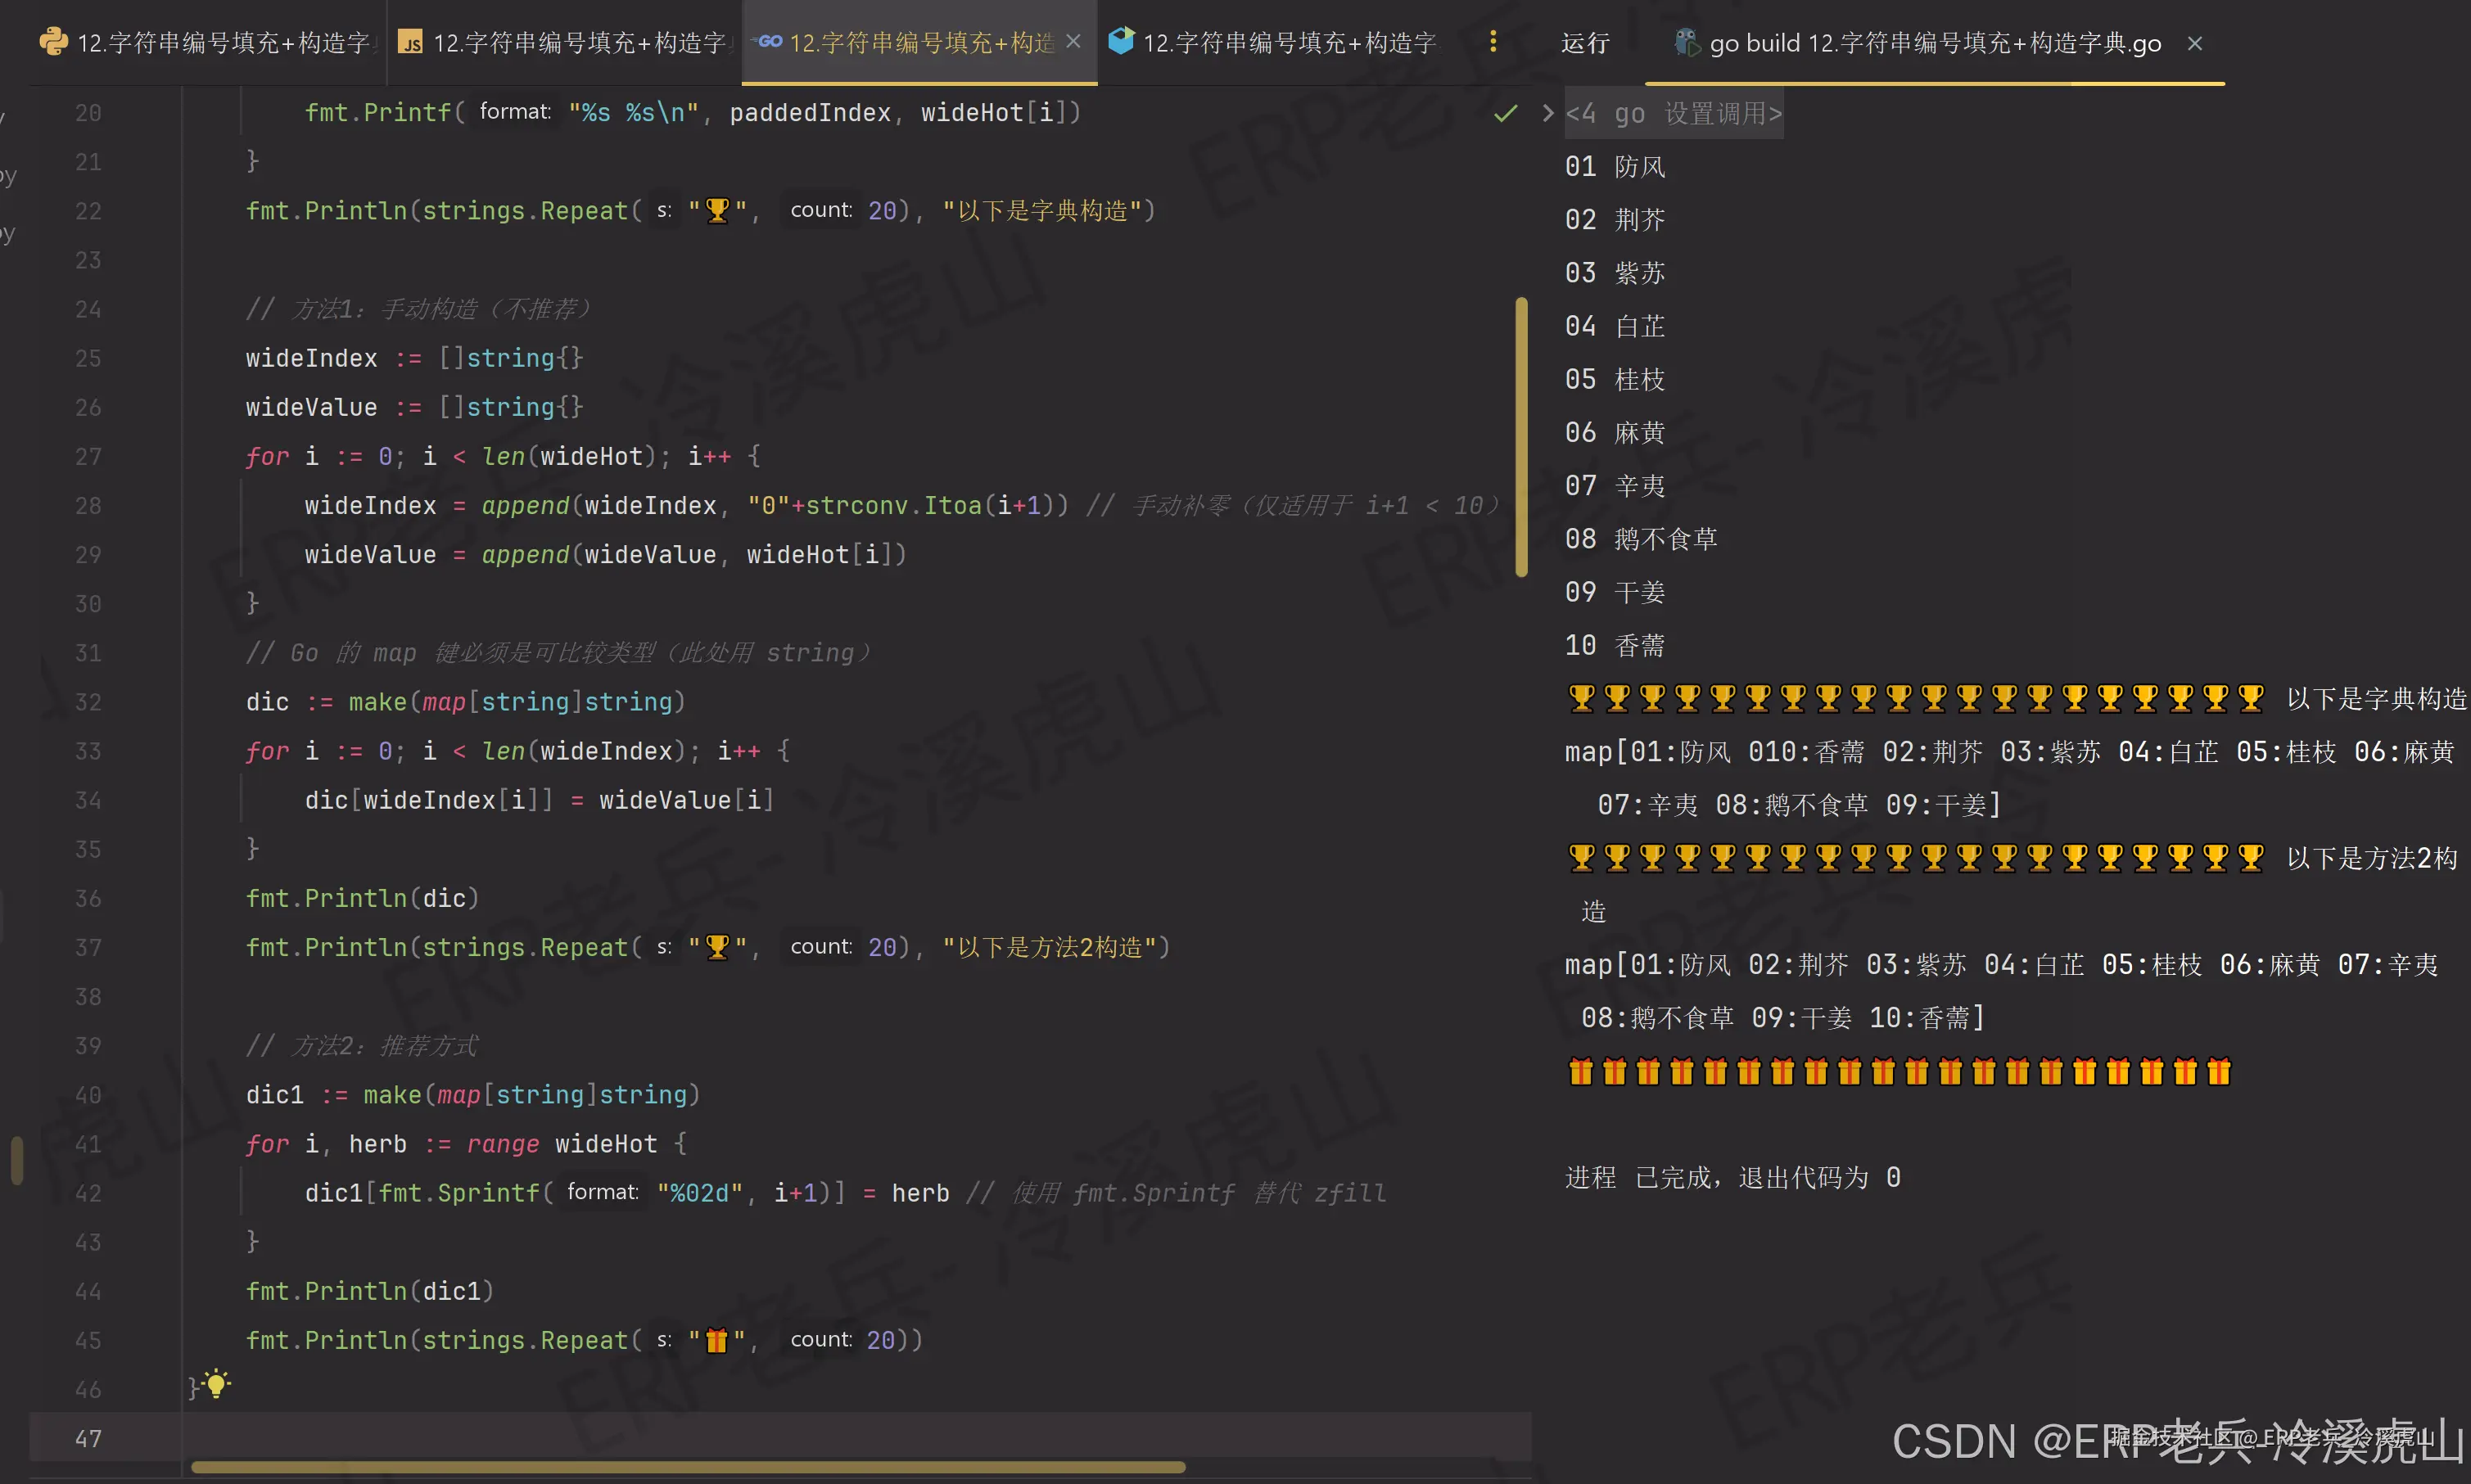Expand the folded go setup calls line

coord(1547,113)
